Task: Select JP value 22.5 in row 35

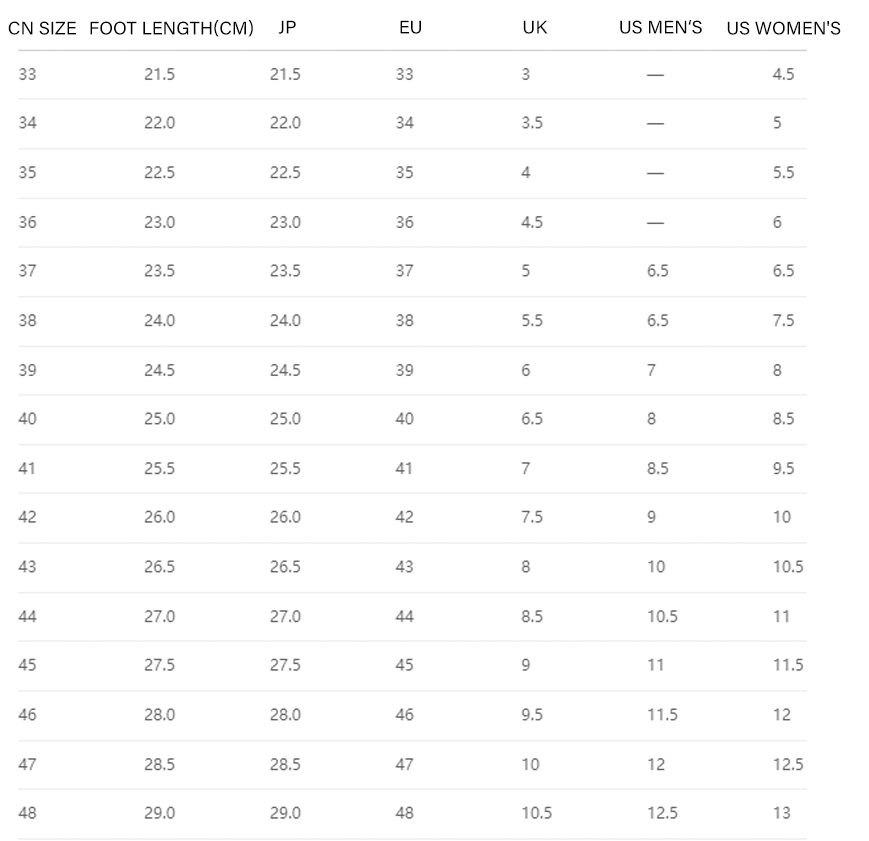Action: (x=285, y=172)
